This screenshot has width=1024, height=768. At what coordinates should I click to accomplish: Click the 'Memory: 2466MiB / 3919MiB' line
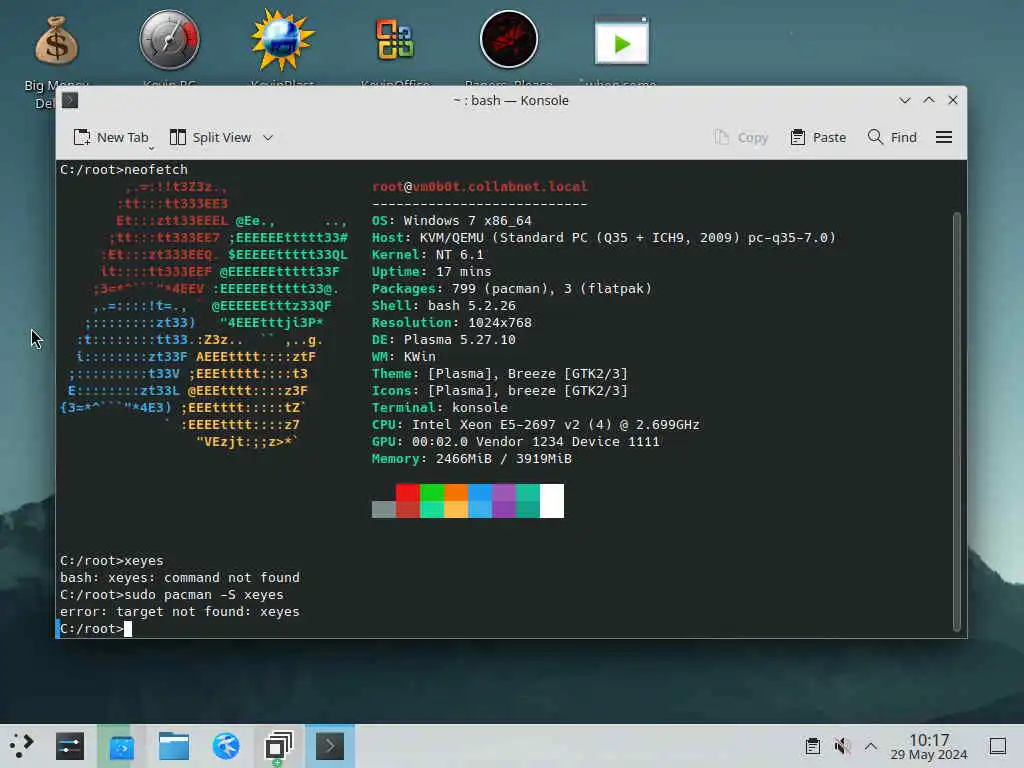(472, 458)
